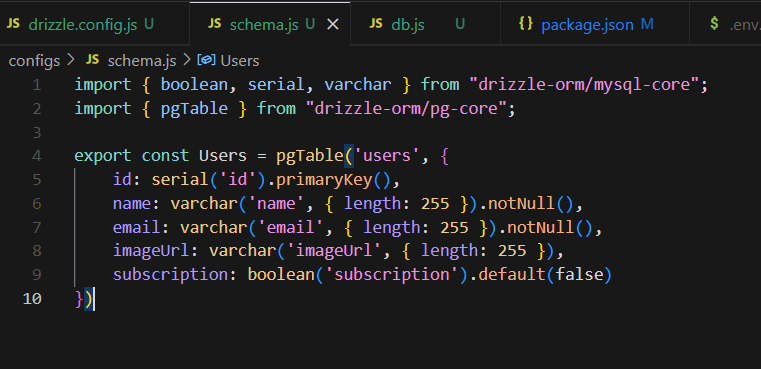Click the dollar icon on .env tab
This screenshot has height=369, width=761.
(x=714, y=24)
